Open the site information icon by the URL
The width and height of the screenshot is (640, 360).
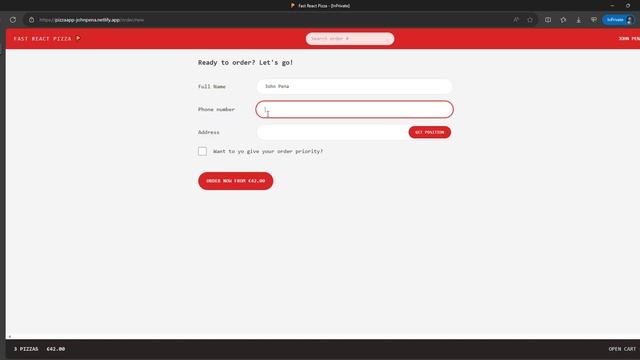click(x=31, y=20)
